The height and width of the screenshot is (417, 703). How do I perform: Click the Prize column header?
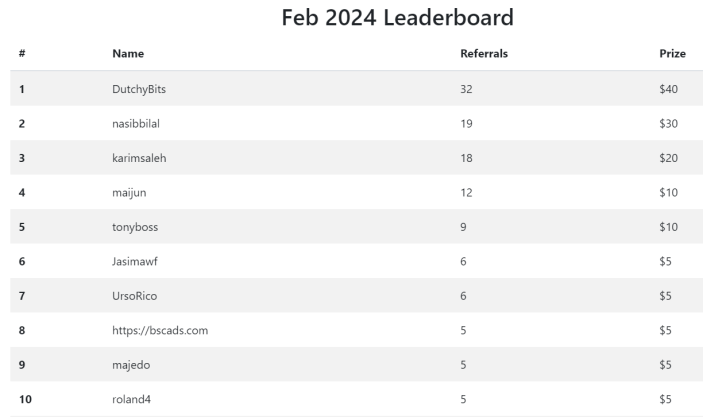click(672, 53)
